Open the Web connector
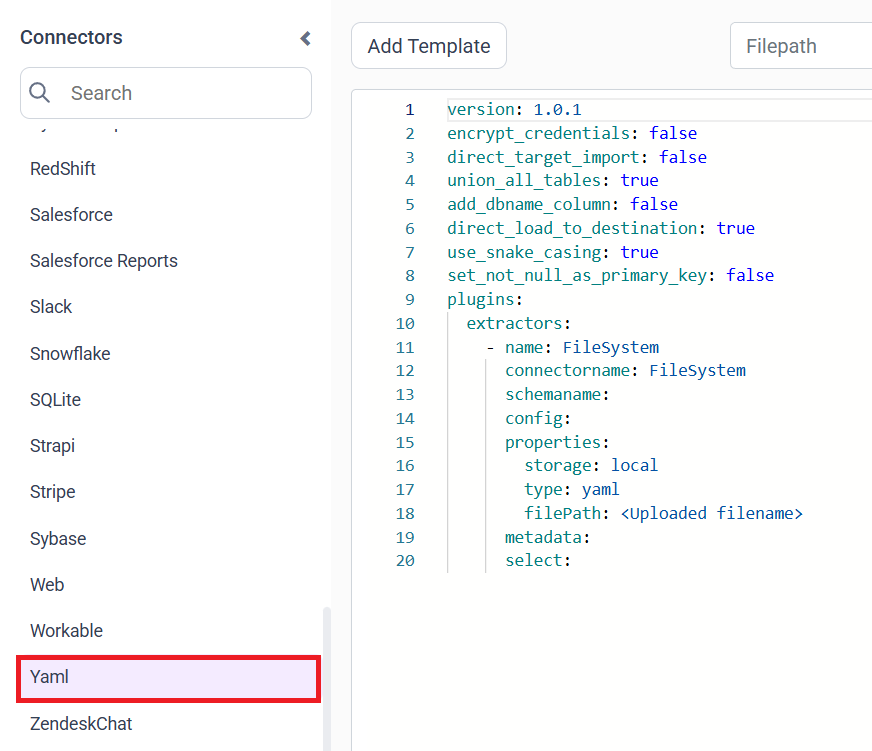This screenshot has height=751, width=872. 47,584
